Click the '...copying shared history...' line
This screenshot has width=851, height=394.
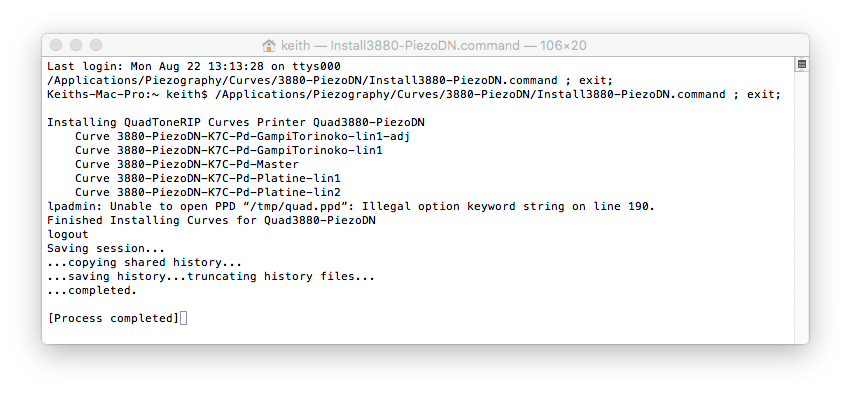pos(144,263)
